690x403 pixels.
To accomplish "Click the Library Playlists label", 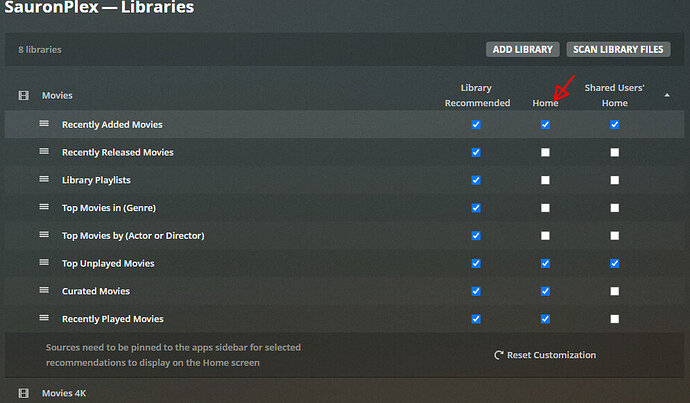I will click(x=96, y=180).
